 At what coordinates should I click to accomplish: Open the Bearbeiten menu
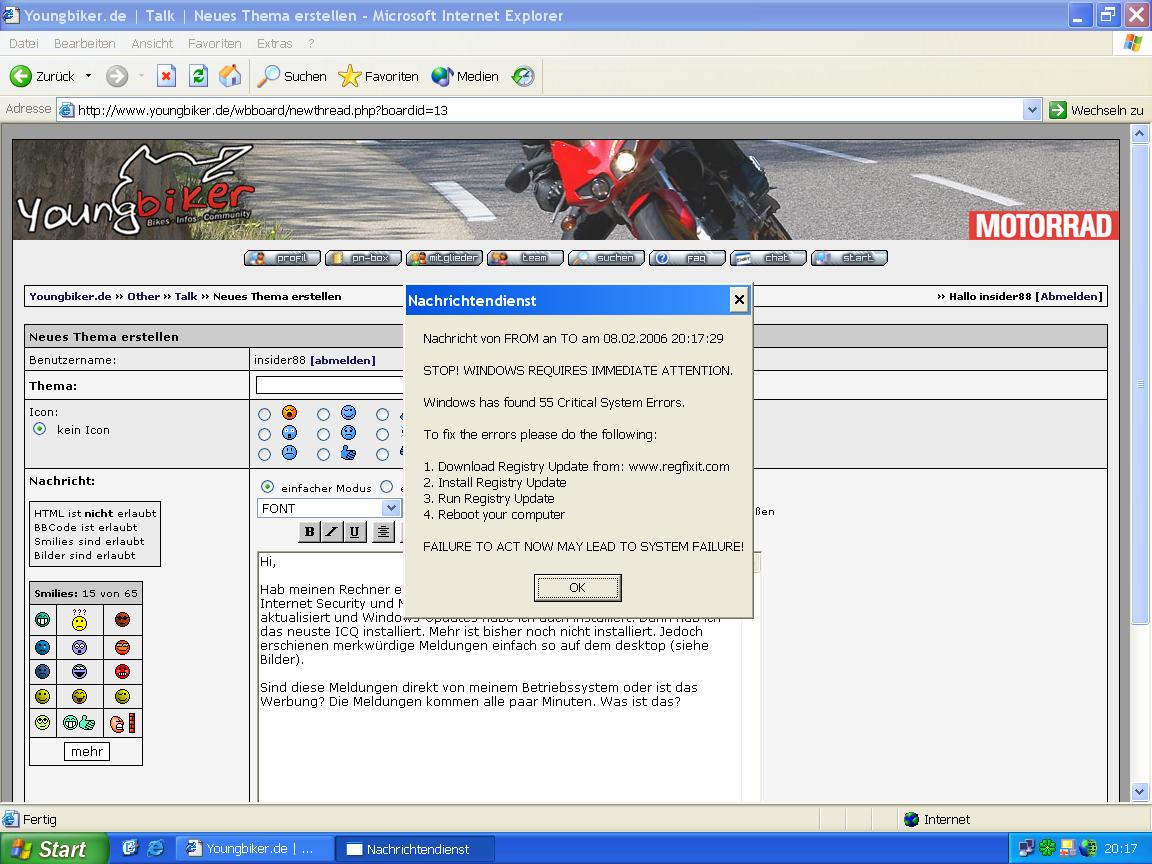coord(84,43)
